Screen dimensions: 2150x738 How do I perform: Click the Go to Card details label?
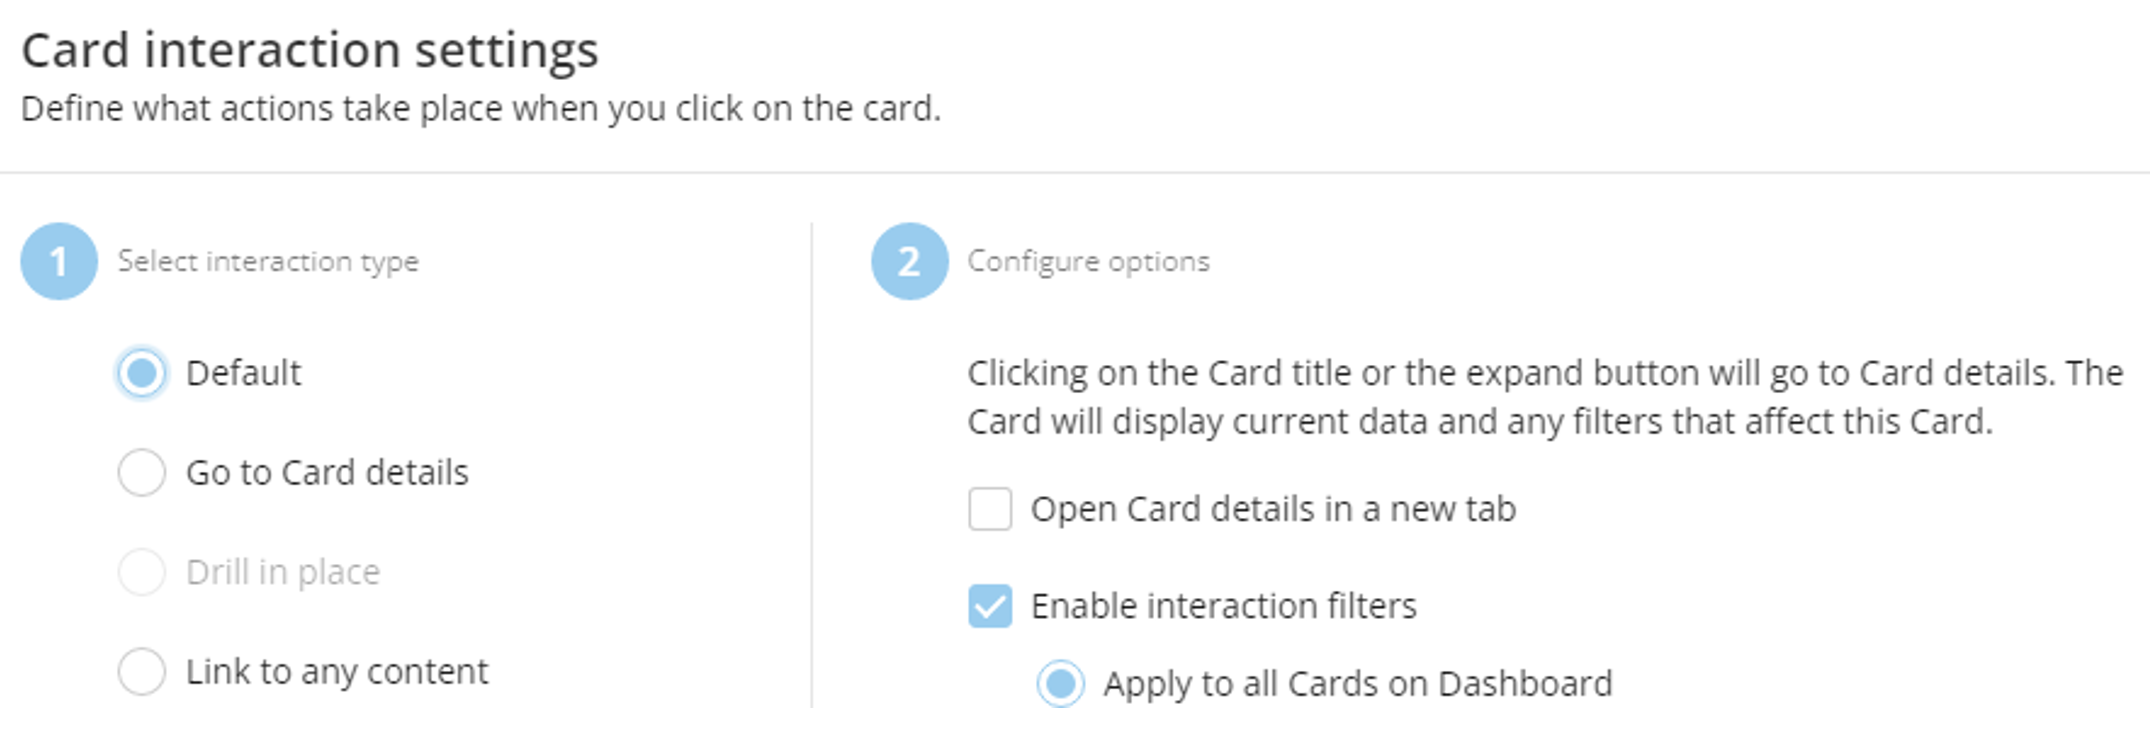tap(326, 472)
